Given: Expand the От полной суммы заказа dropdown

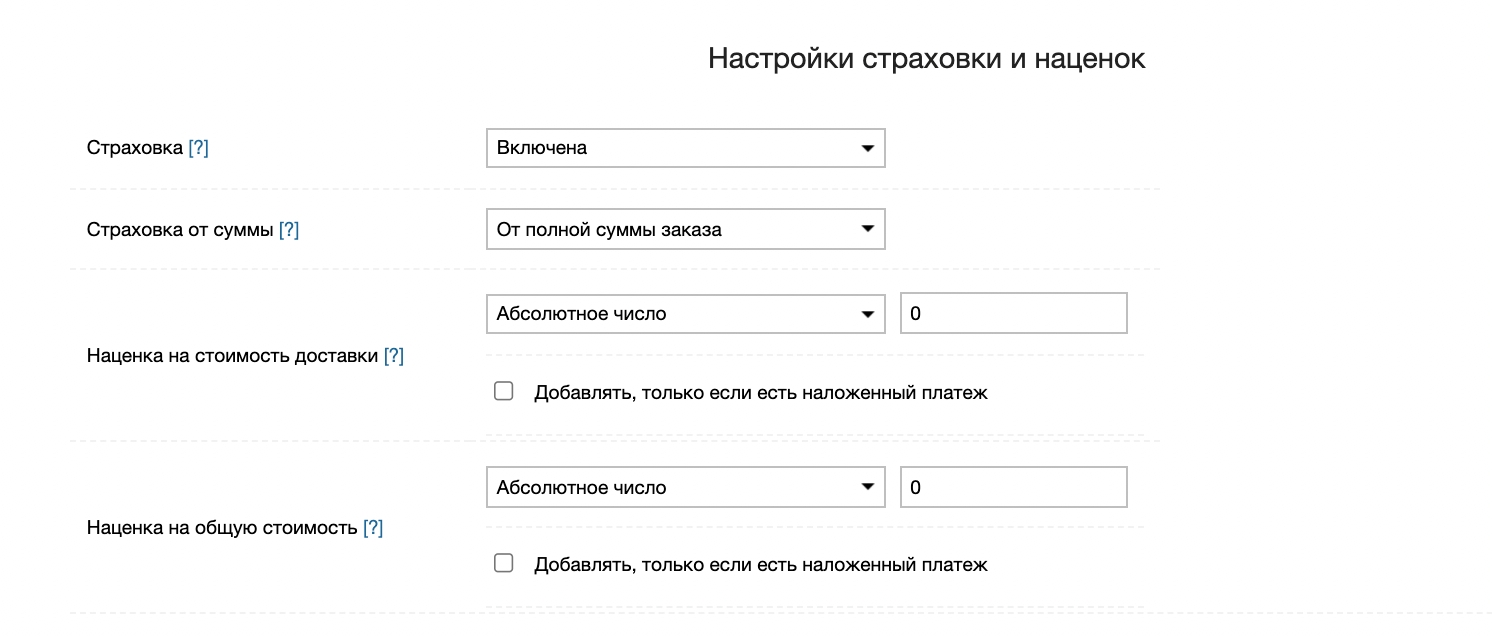Looking at the screenshot, I should tap(685, 230).
